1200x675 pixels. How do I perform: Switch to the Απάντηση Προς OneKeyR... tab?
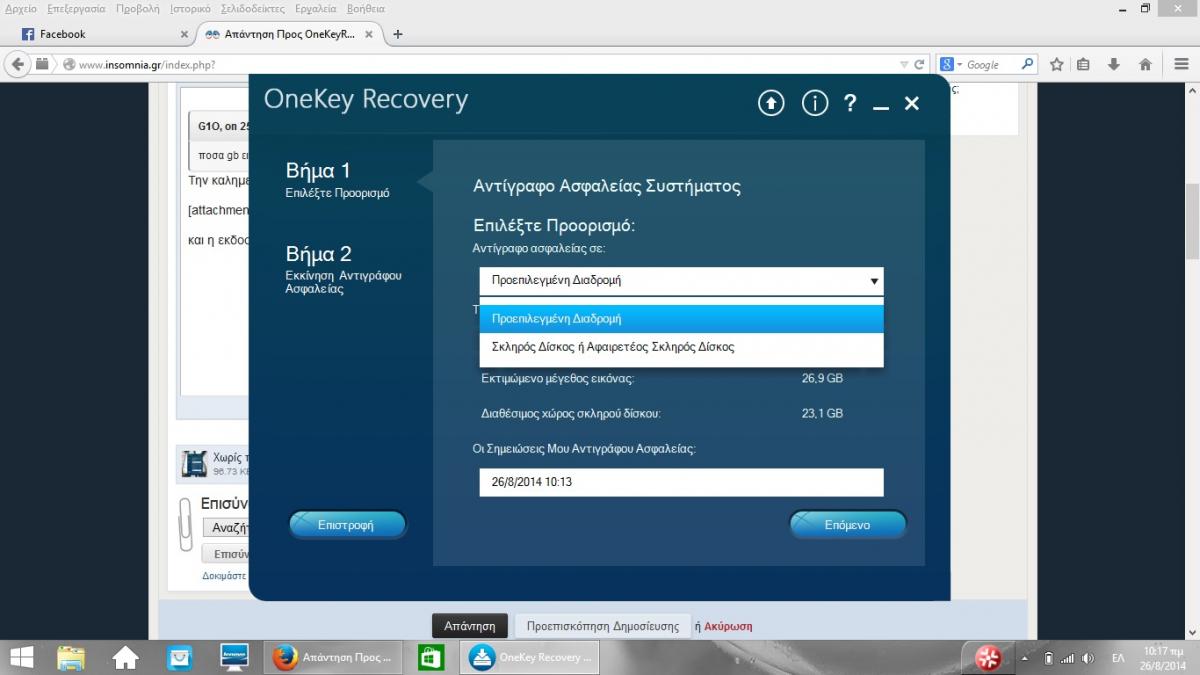[288, 34]
